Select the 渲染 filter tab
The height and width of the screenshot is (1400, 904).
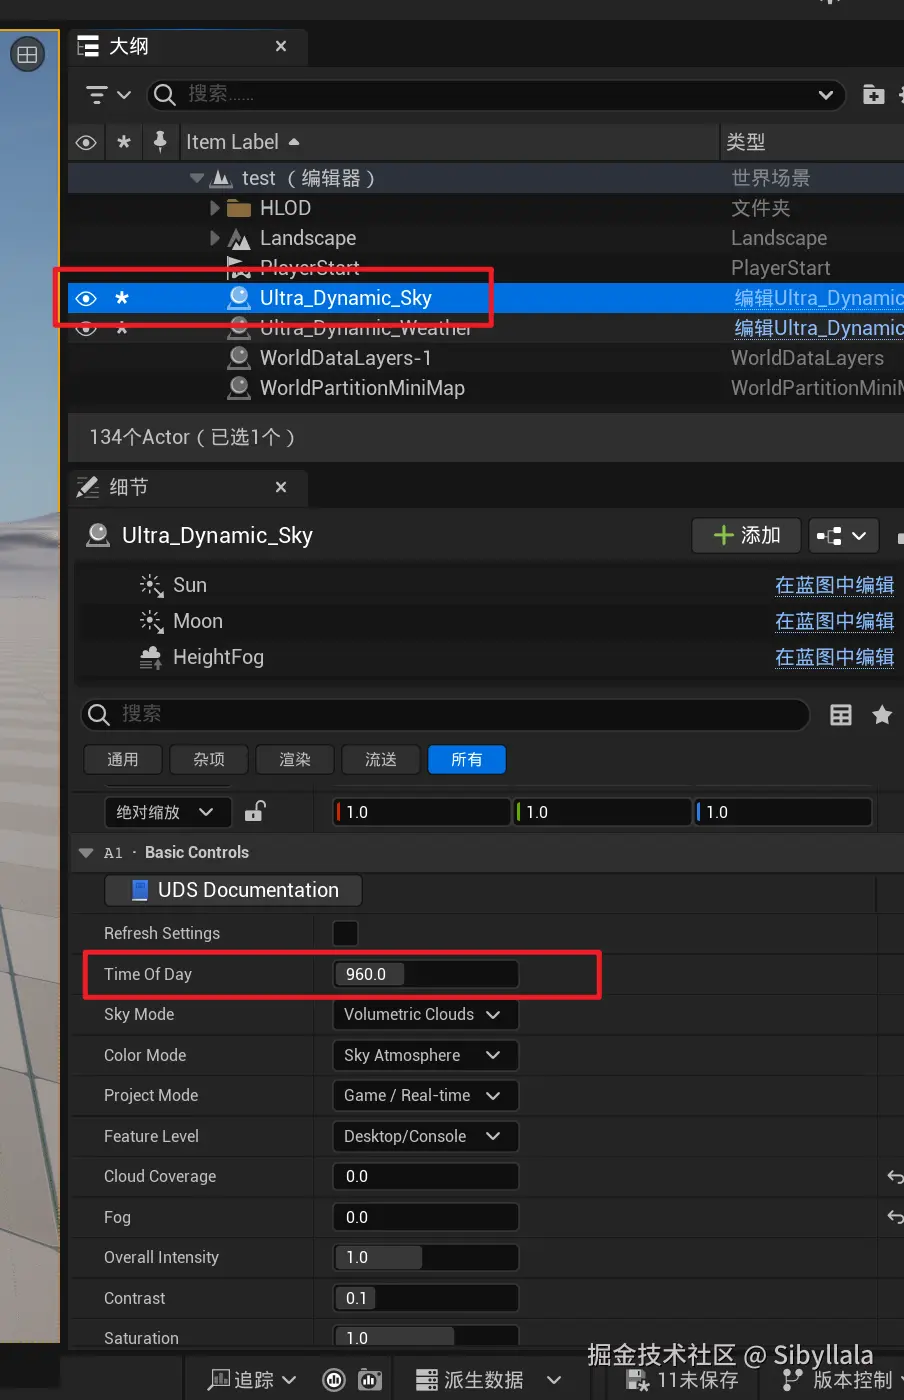[295, 760]
